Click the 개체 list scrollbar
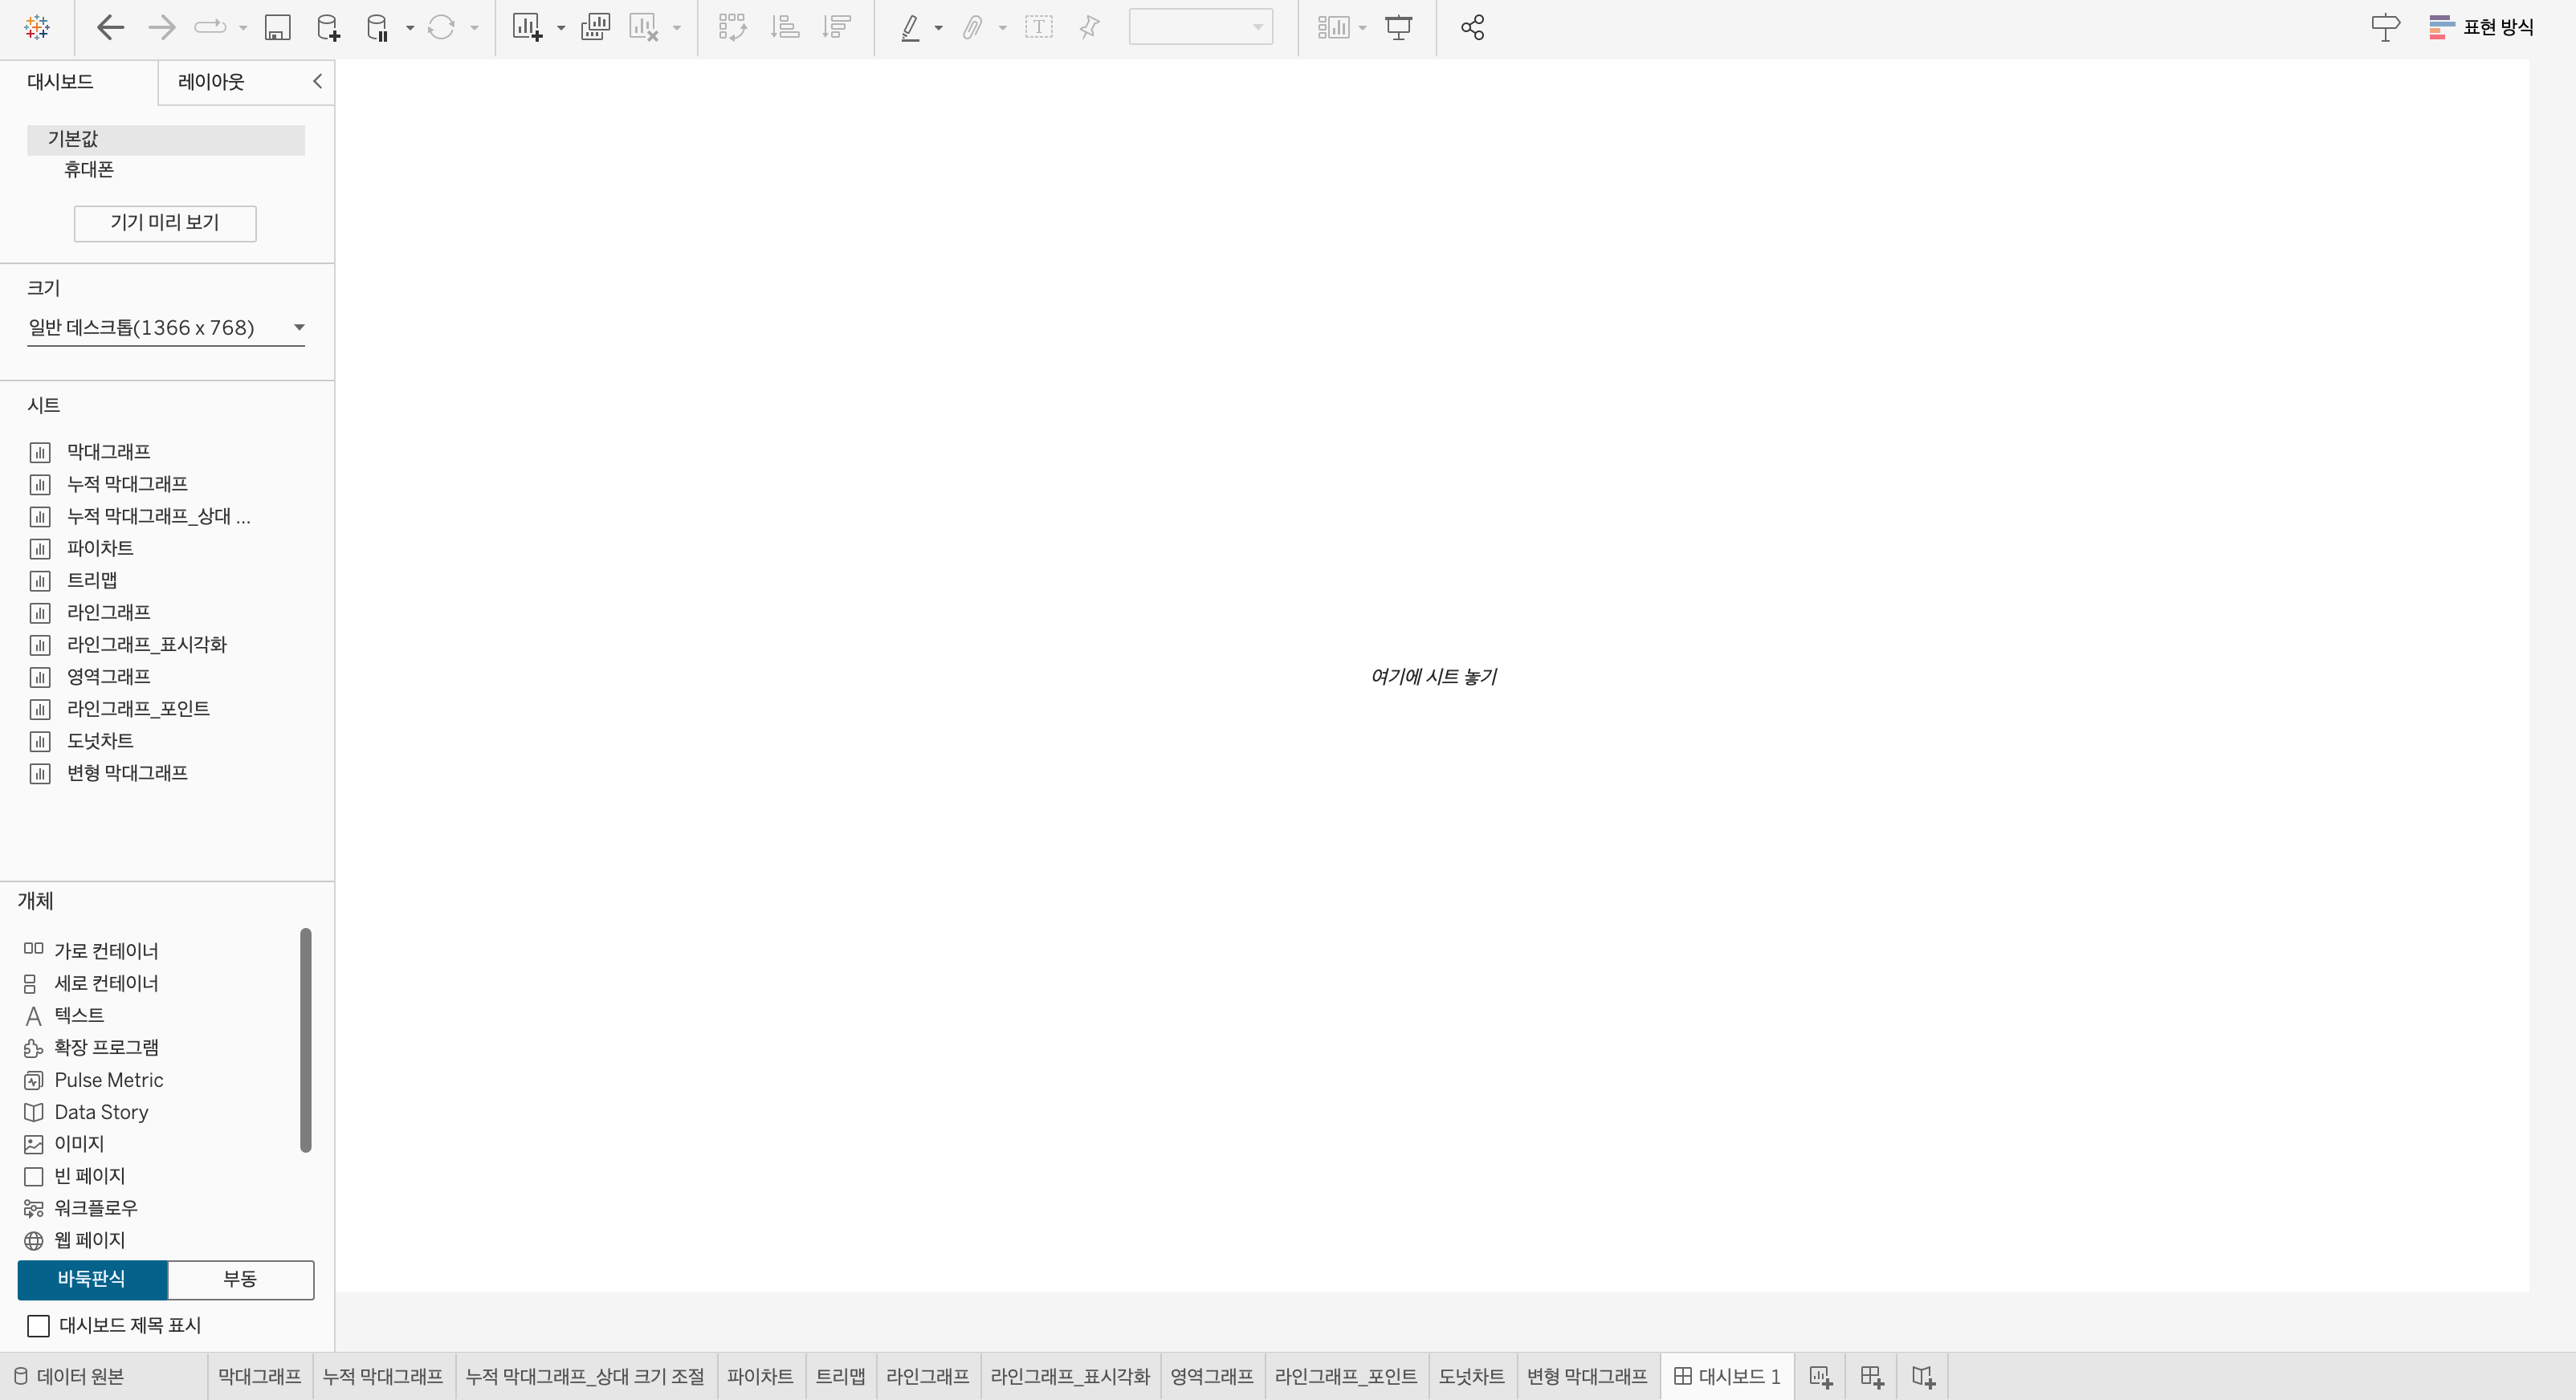This screenshot has height=1400, width=2576. (306, 1040)
